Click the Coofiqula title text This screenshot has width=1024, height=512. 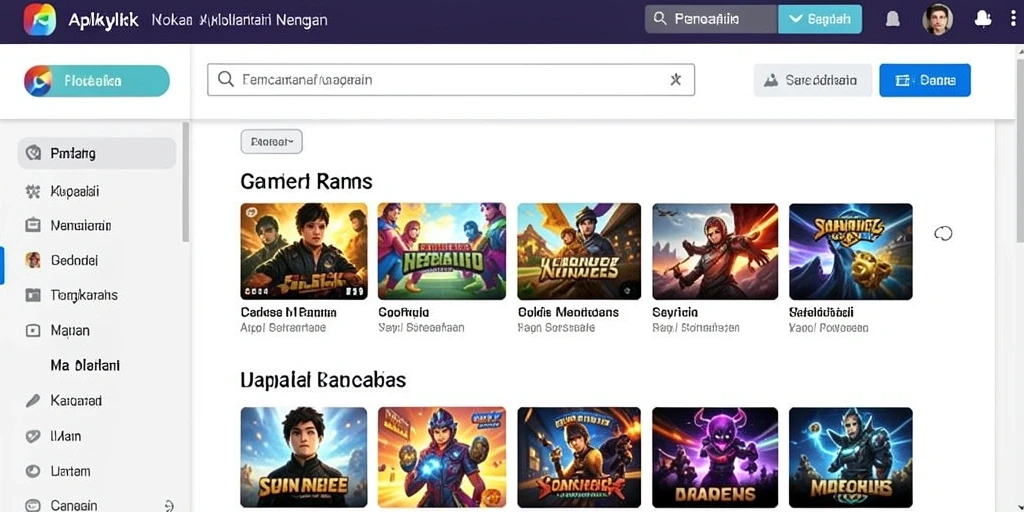point(404,313)
